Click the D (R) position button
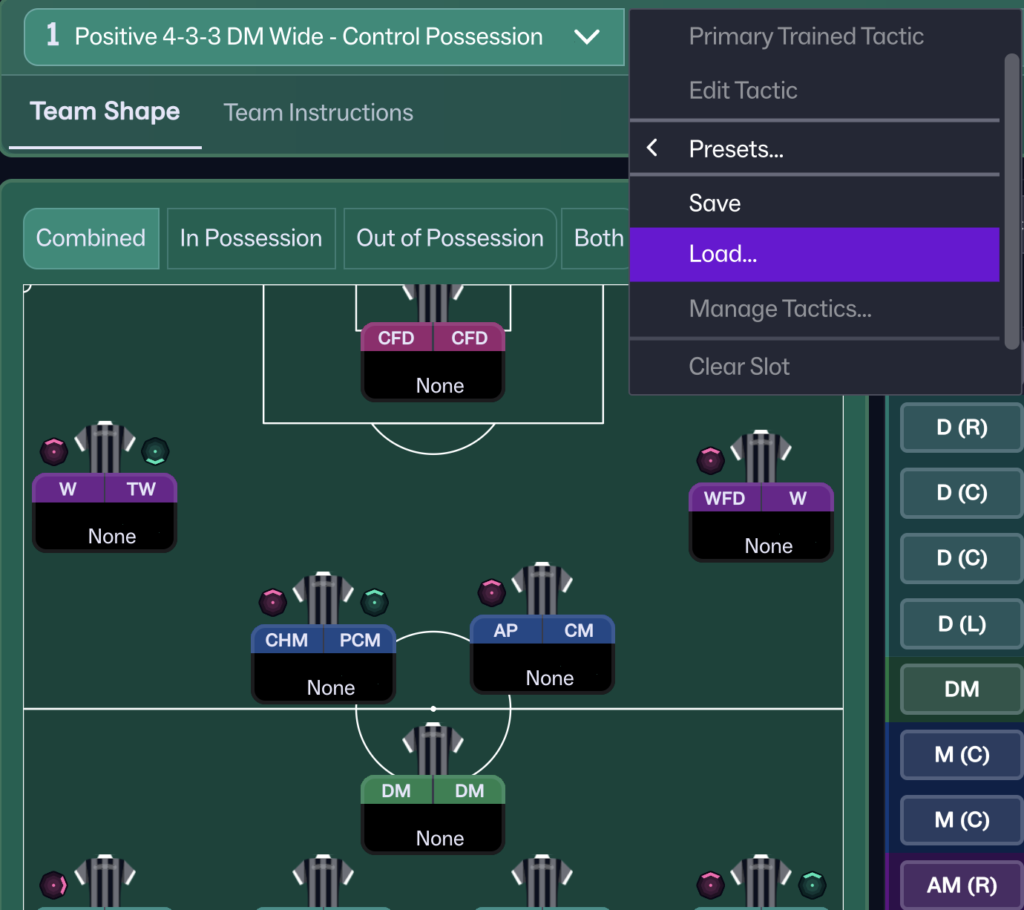Screen dimensions: 1024x910 tap(961, 428)
